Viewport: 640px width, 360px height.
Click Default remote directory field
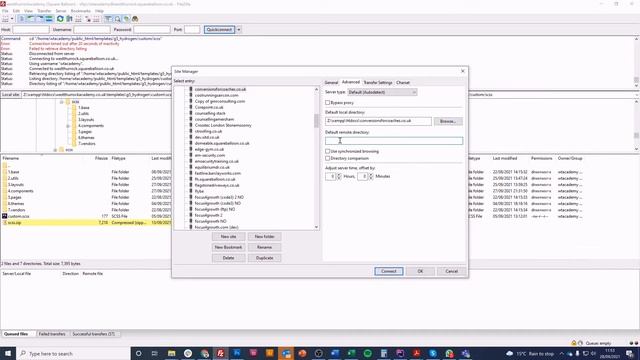coord(394,141)
